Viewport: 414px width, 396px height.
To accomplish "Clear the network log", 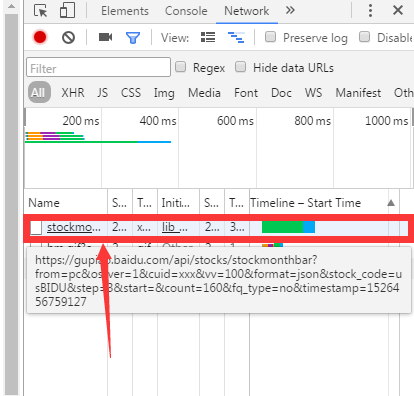I will (68, 37).
